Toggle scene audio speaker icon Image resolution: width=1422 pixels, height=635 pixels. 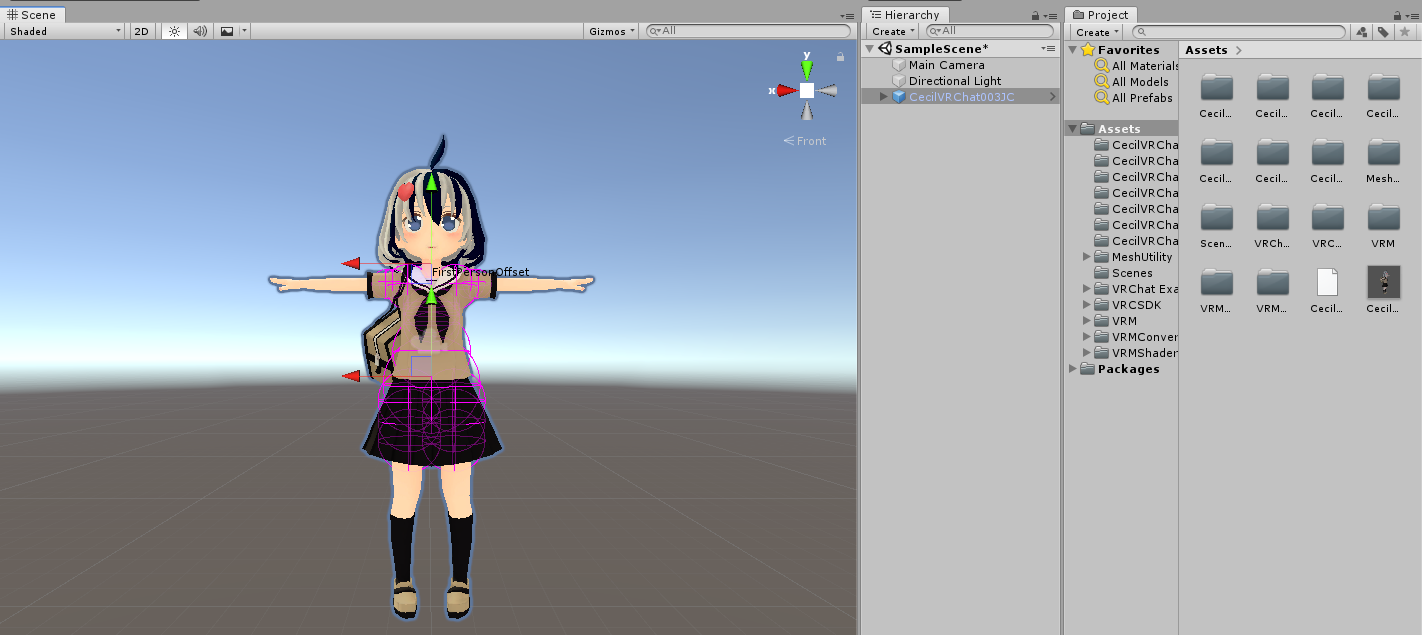(200, 31)
